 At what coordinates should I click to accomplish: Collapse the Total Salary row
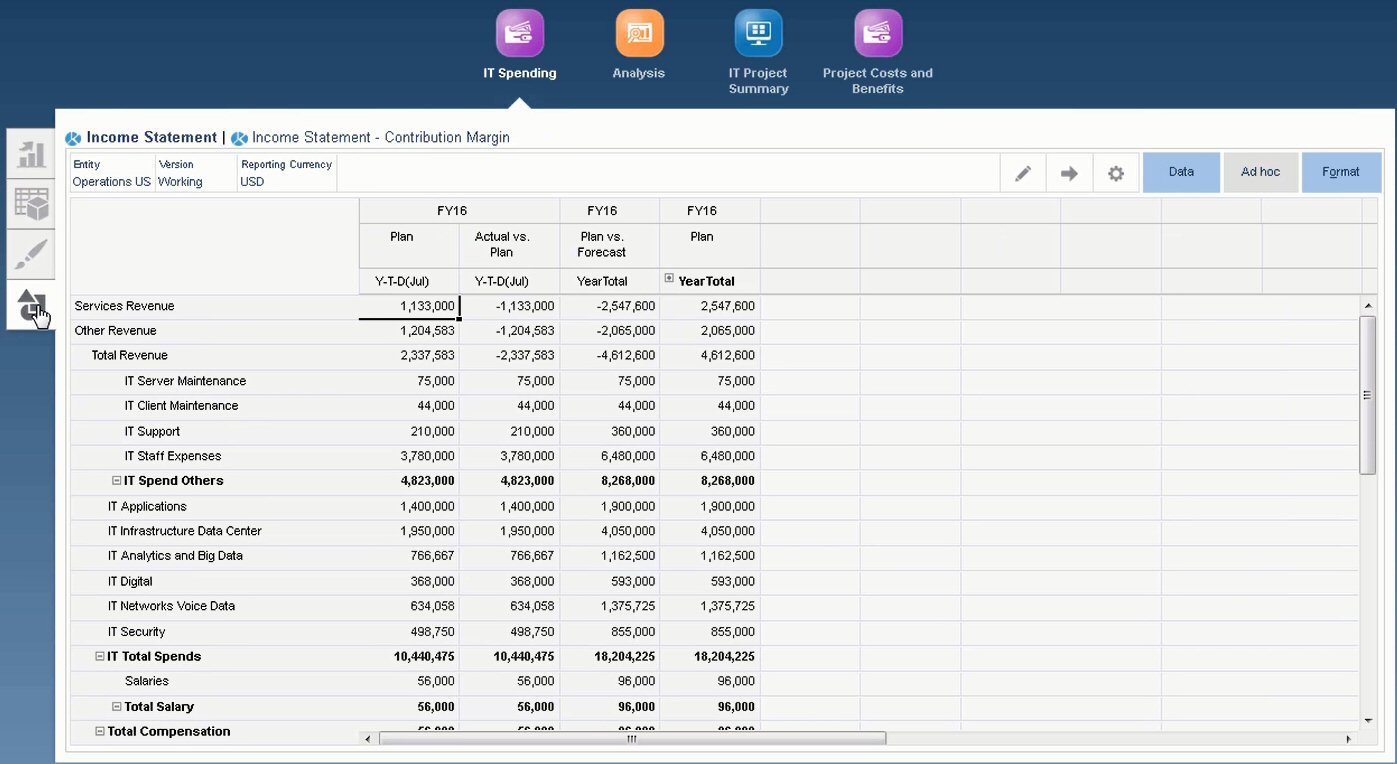click(x=117, y=707)
